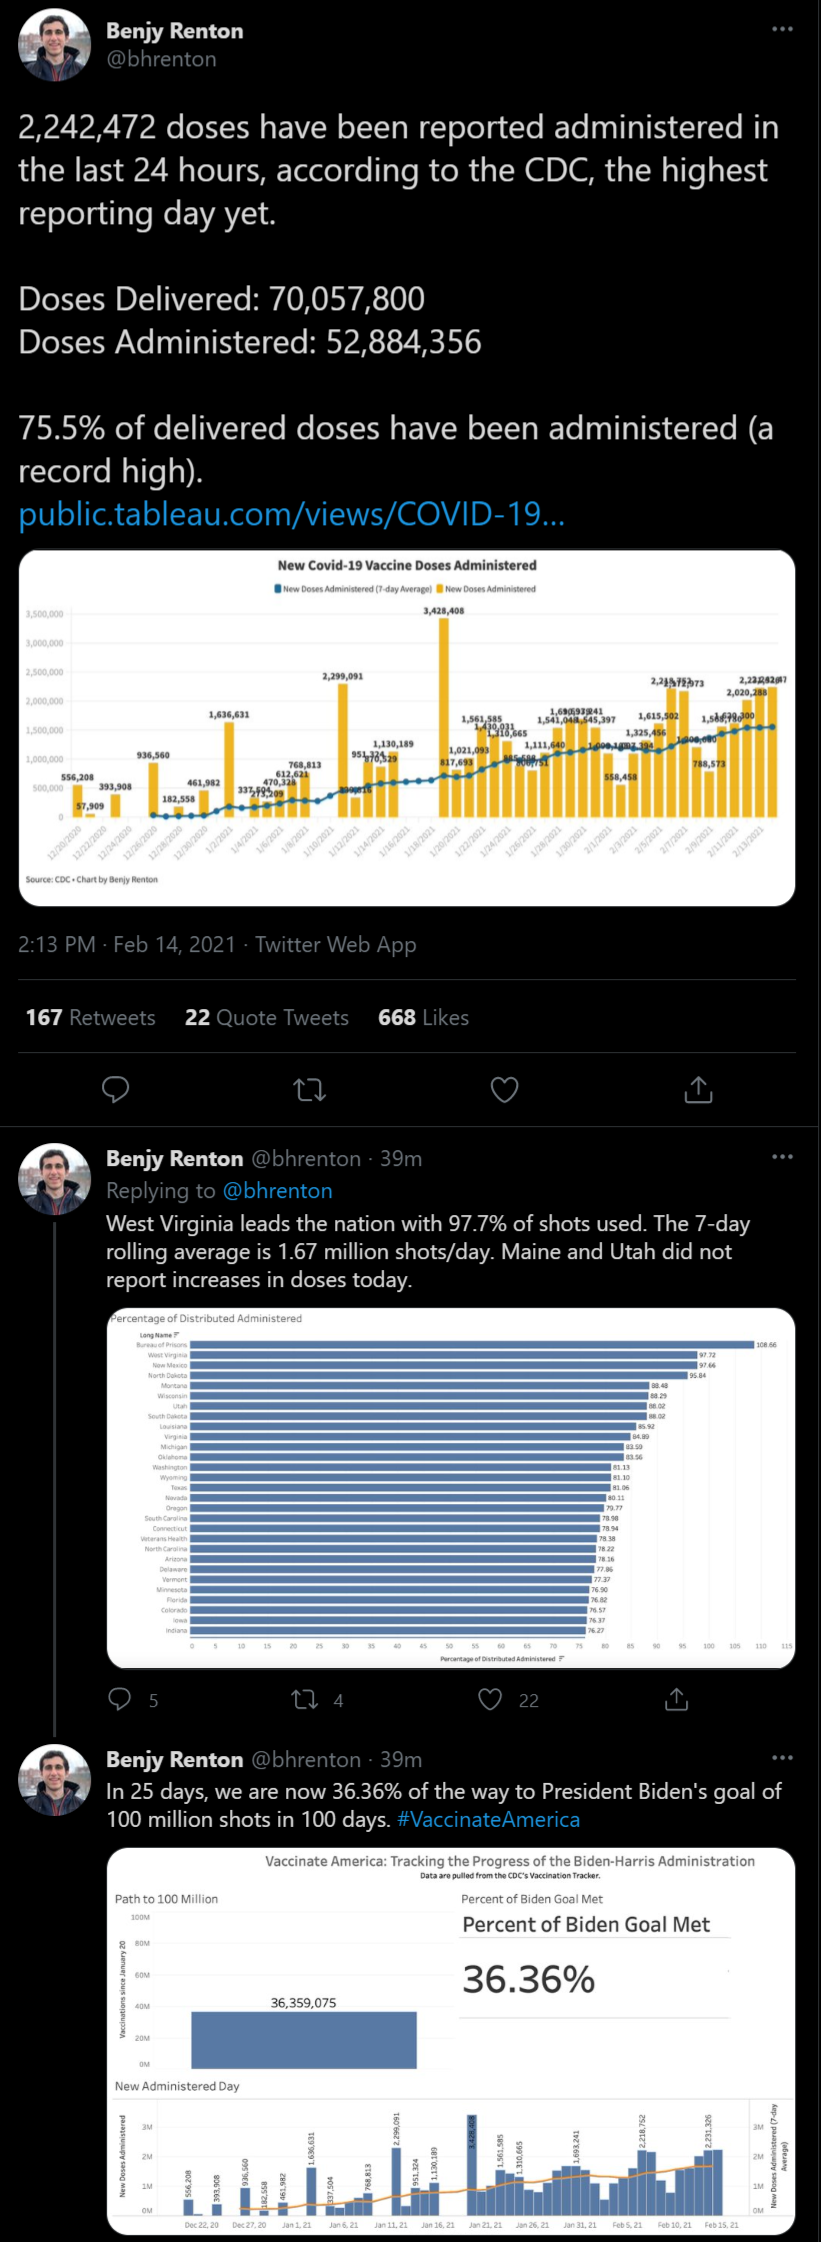Open more options on West Virginia reply

point(782,1157)
